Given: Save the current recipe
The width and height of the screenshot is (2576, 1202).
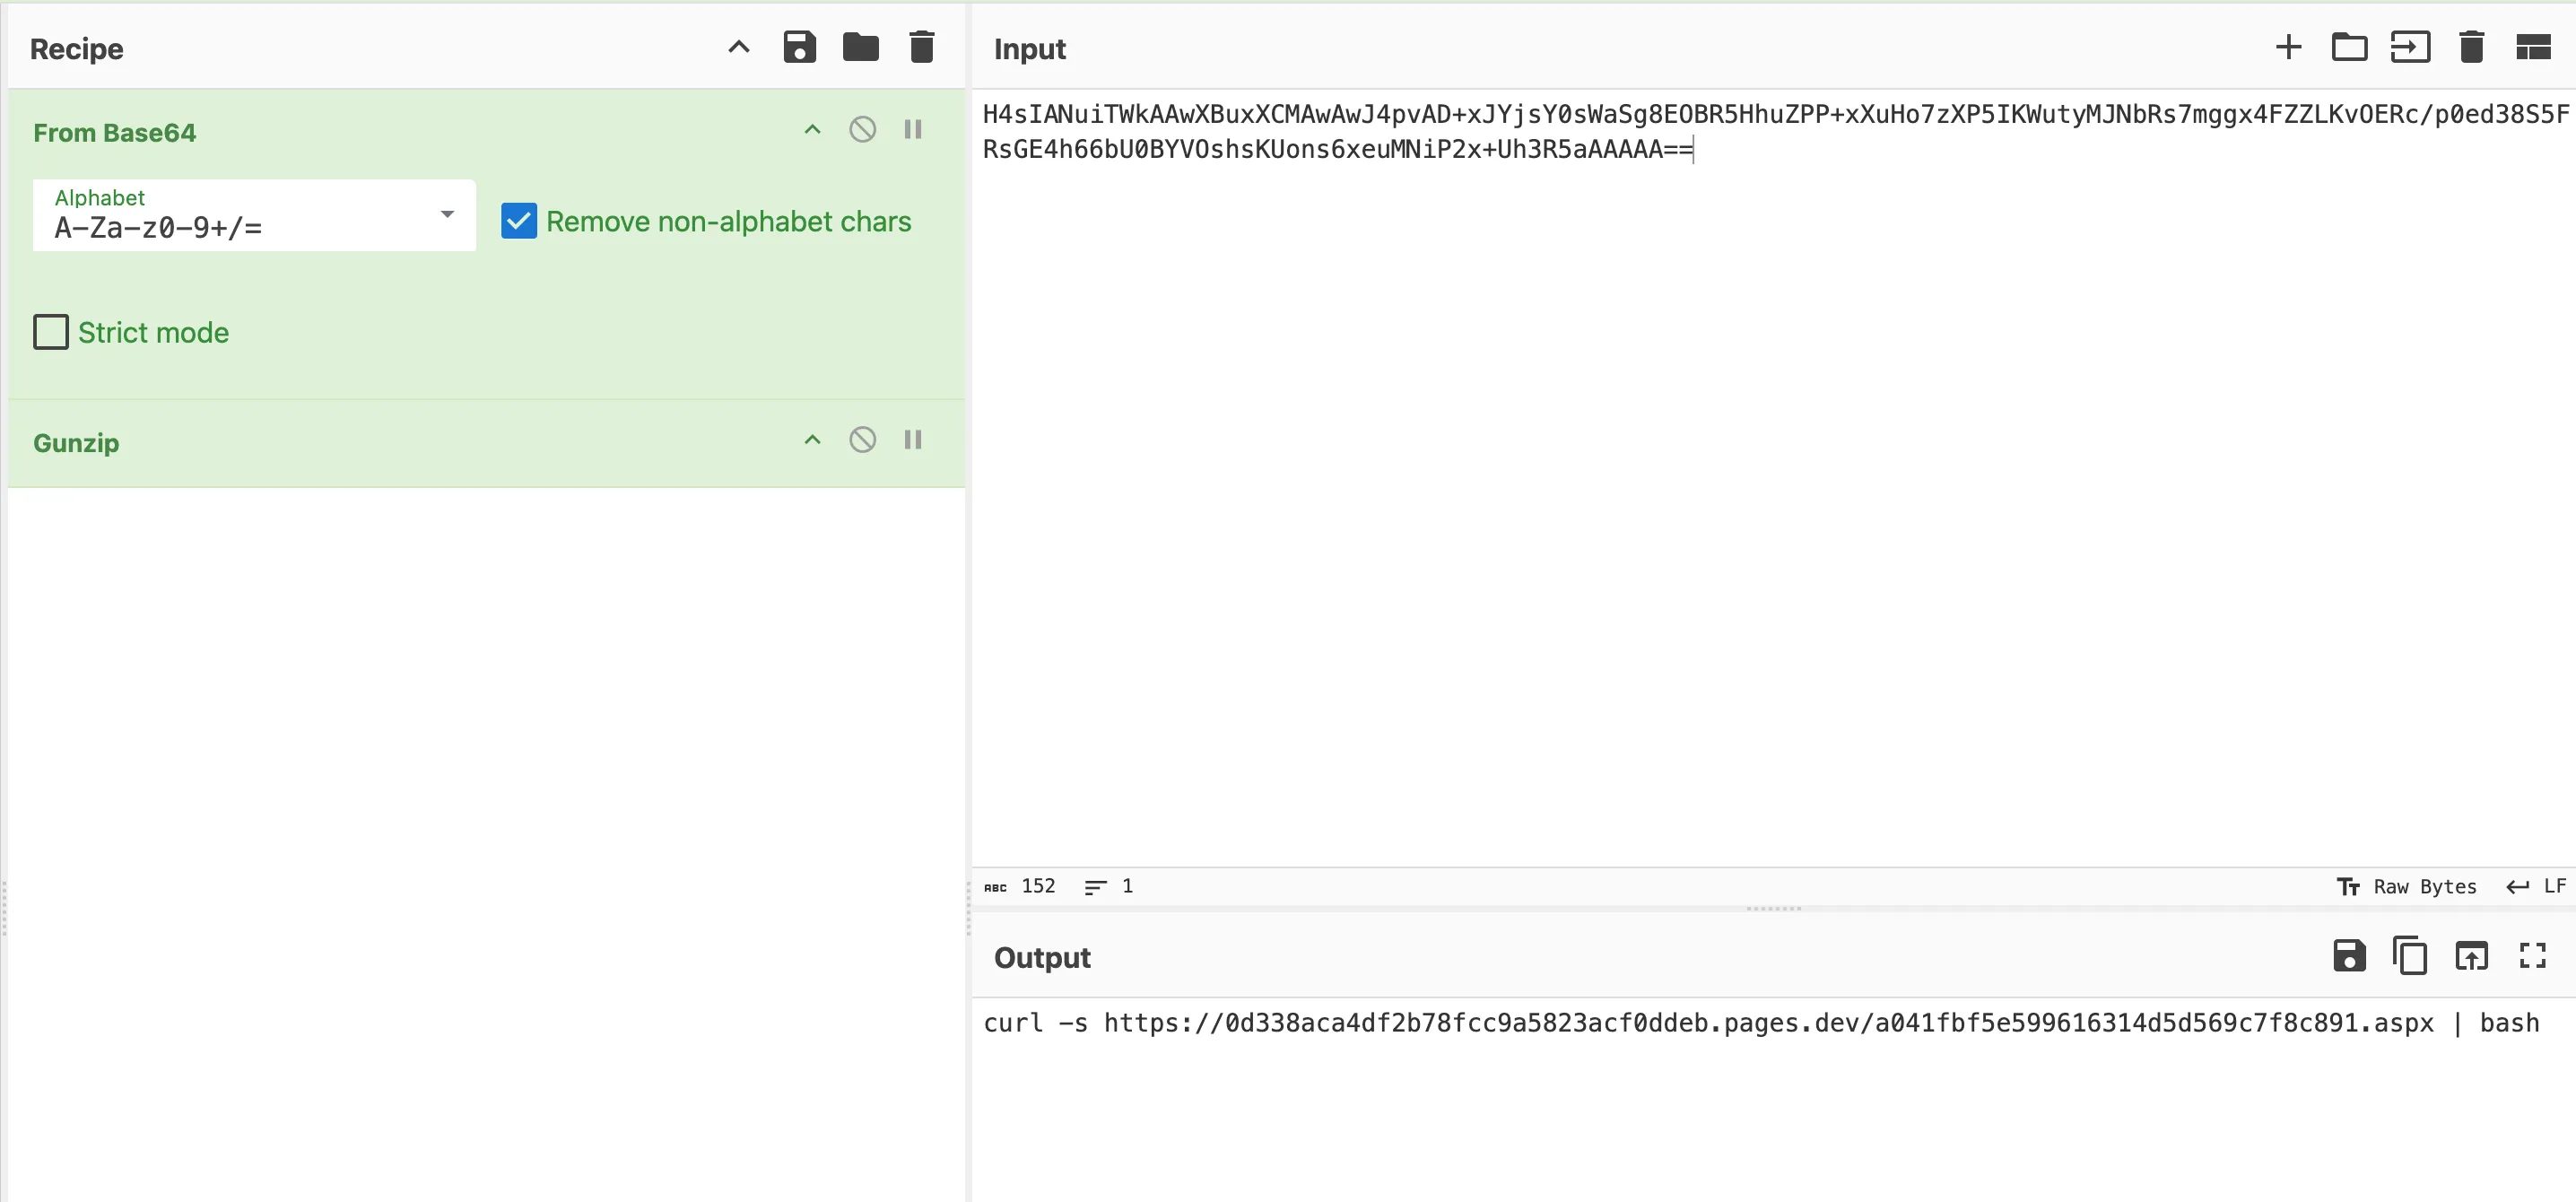Looking at the screenshot, I should [799, 47].
